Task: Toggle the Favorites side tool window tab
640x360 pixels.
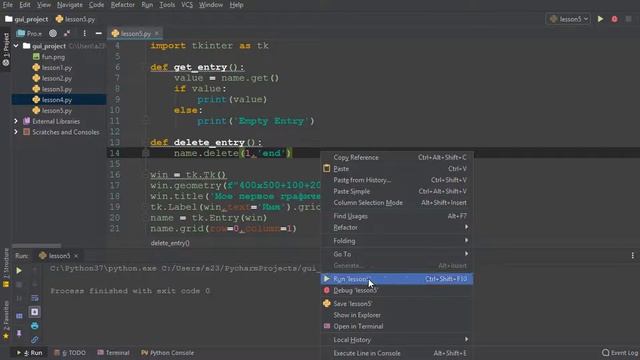Action: tap(6, 320)
